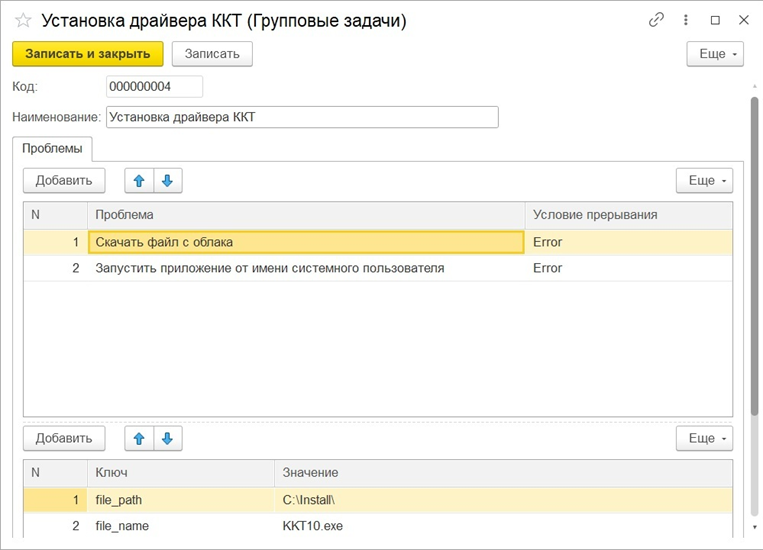Add a key-value row with lower 'Добавить'
763x550 pixels.
pyautogui.click(x=64, y=438)
